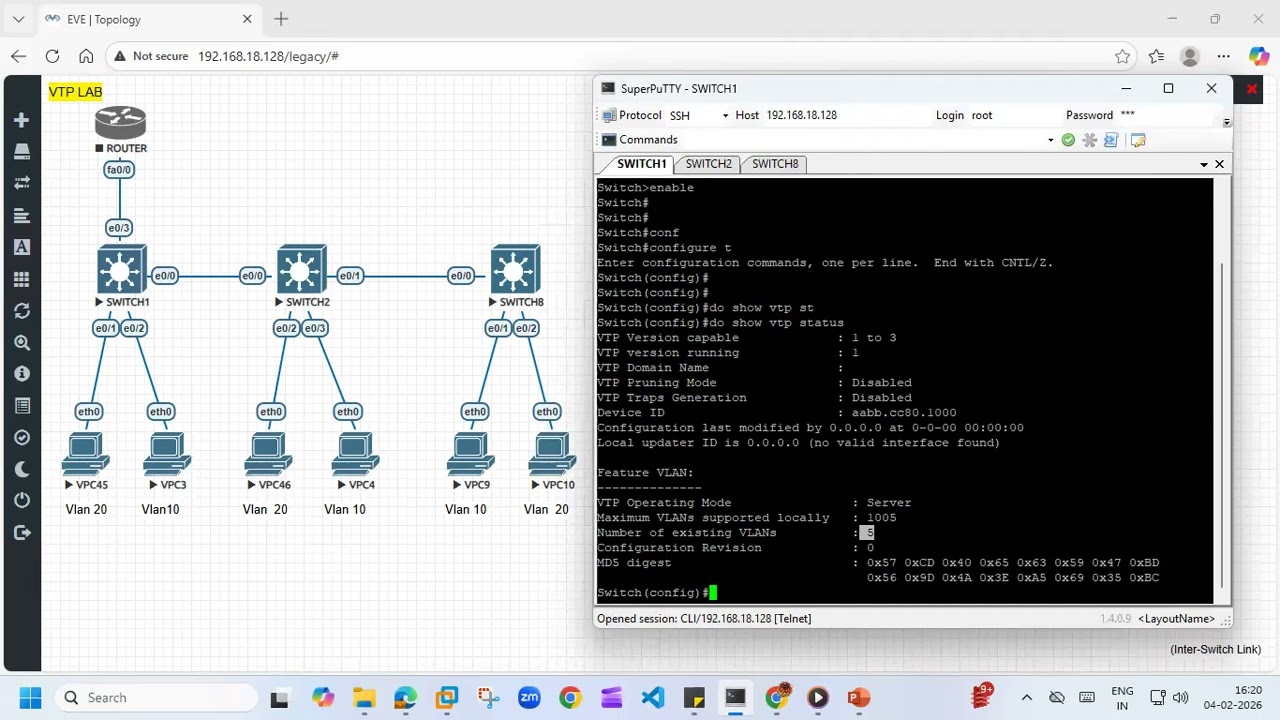
Task: Click the Zoom magnifier icon in EVE sidebar
Action: point(22,343)
